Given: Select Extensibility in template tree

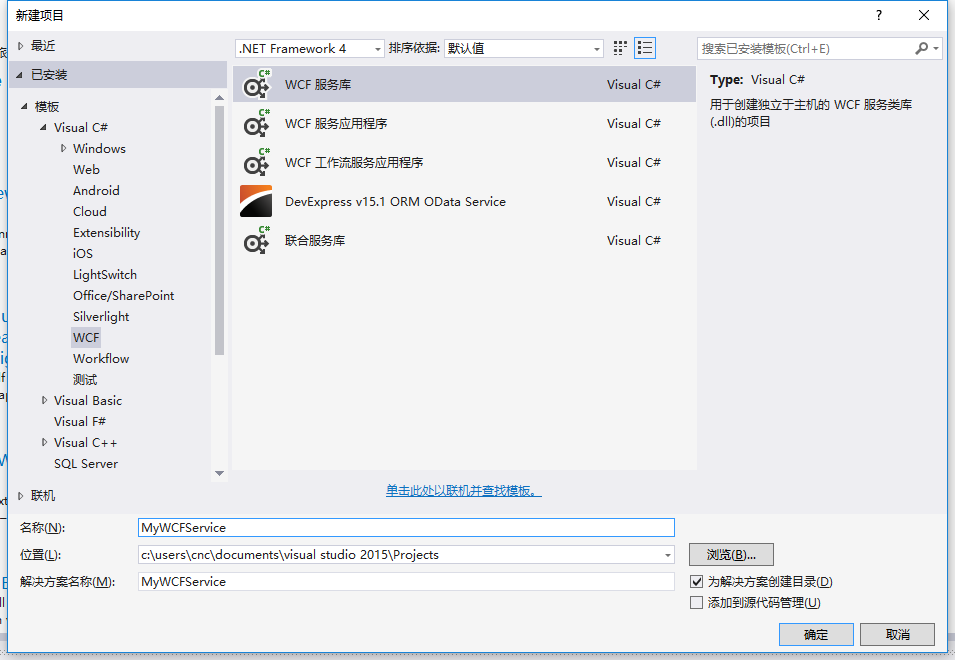Looking at the screenshot, I should tap(107, 233).
